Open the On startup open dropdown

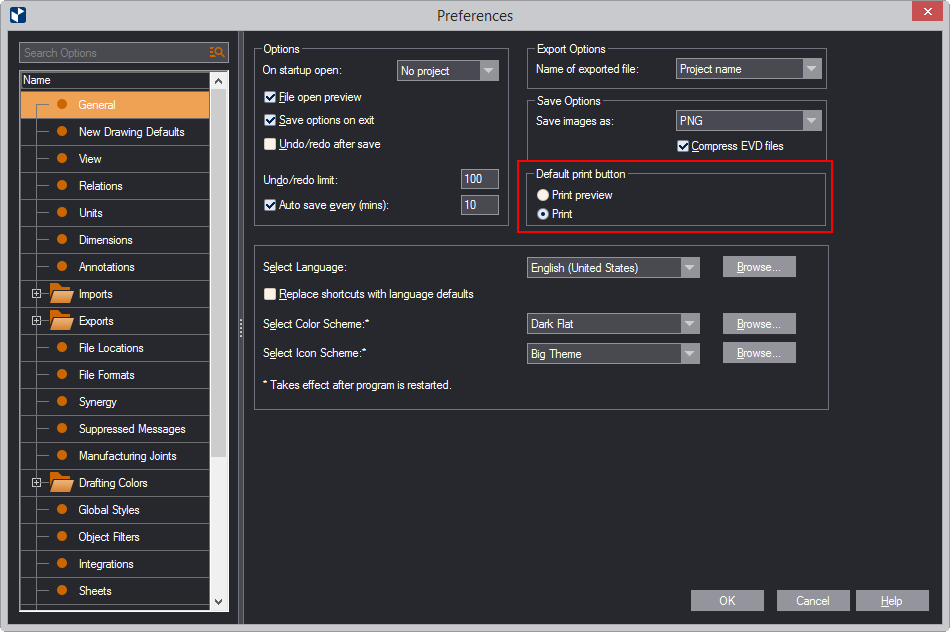point(488,71)
